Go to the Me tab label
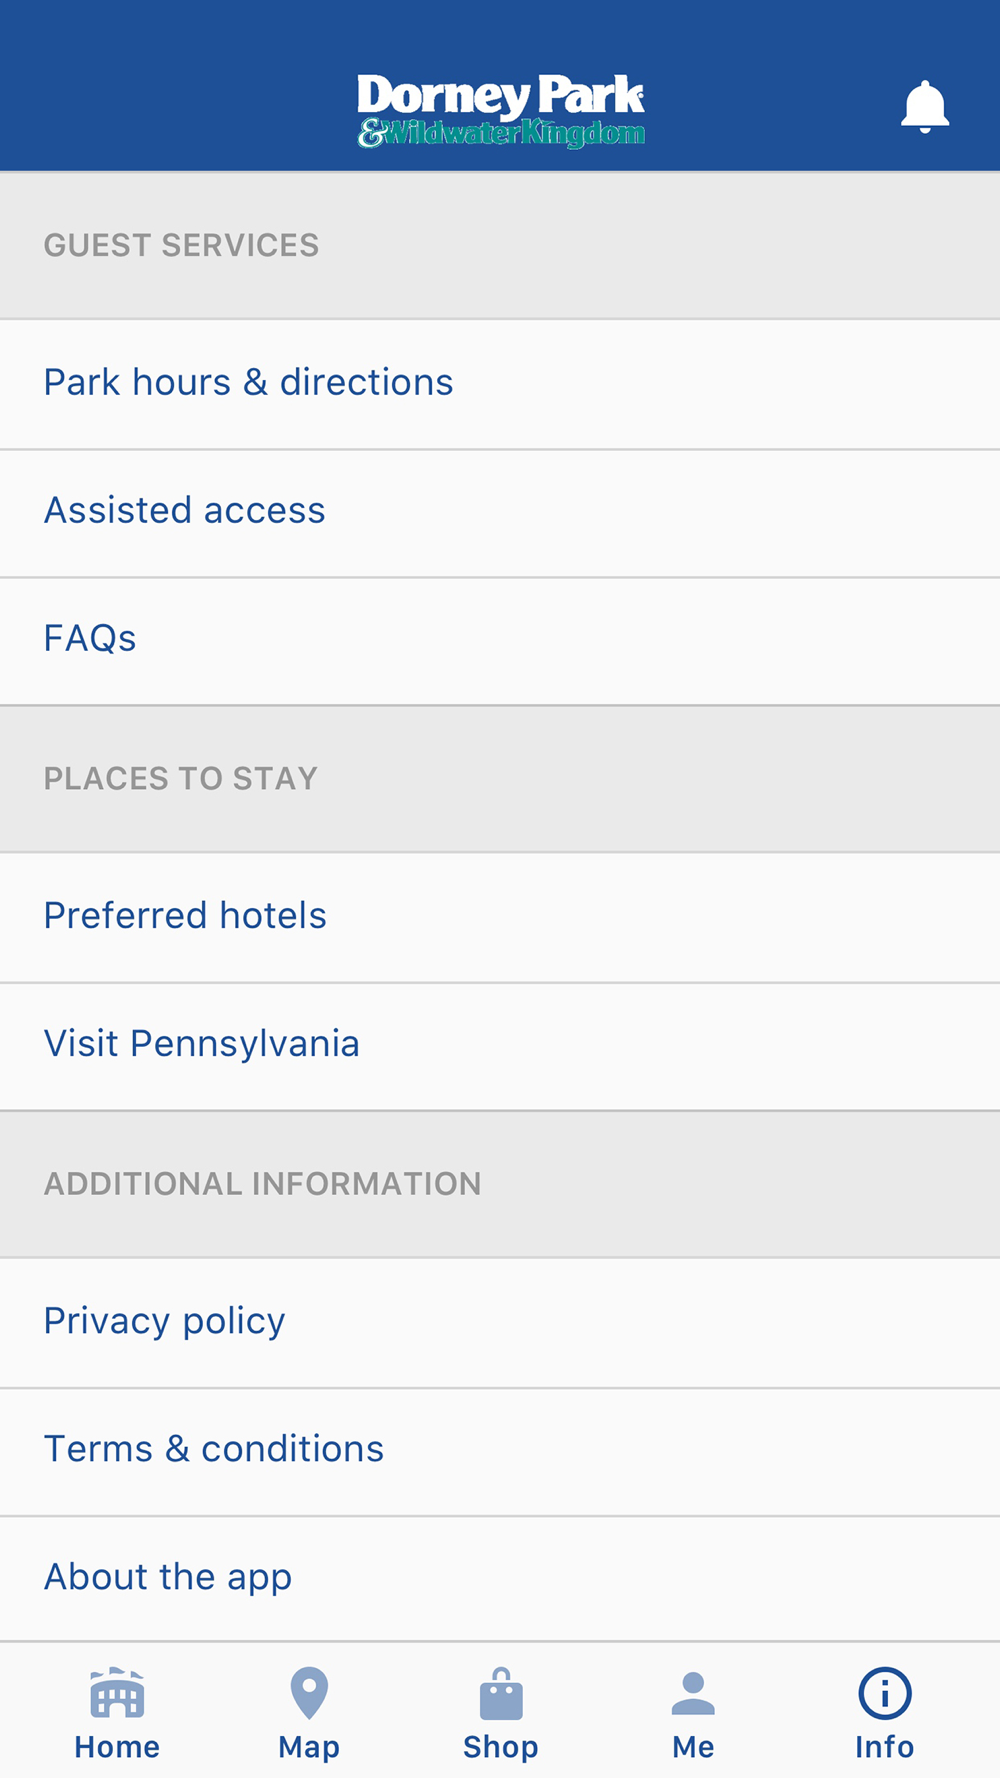This screenshot has height=1778, width=1000. (693, 1747)
